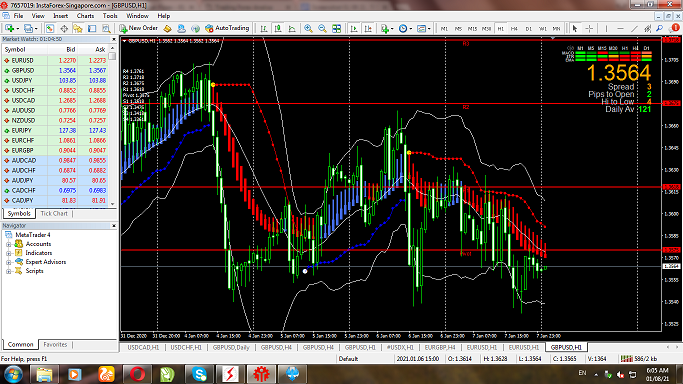Open the Profiles toolbar icon
The width and height of the screenshot is (683, 384).
click(x=28, y=28)
